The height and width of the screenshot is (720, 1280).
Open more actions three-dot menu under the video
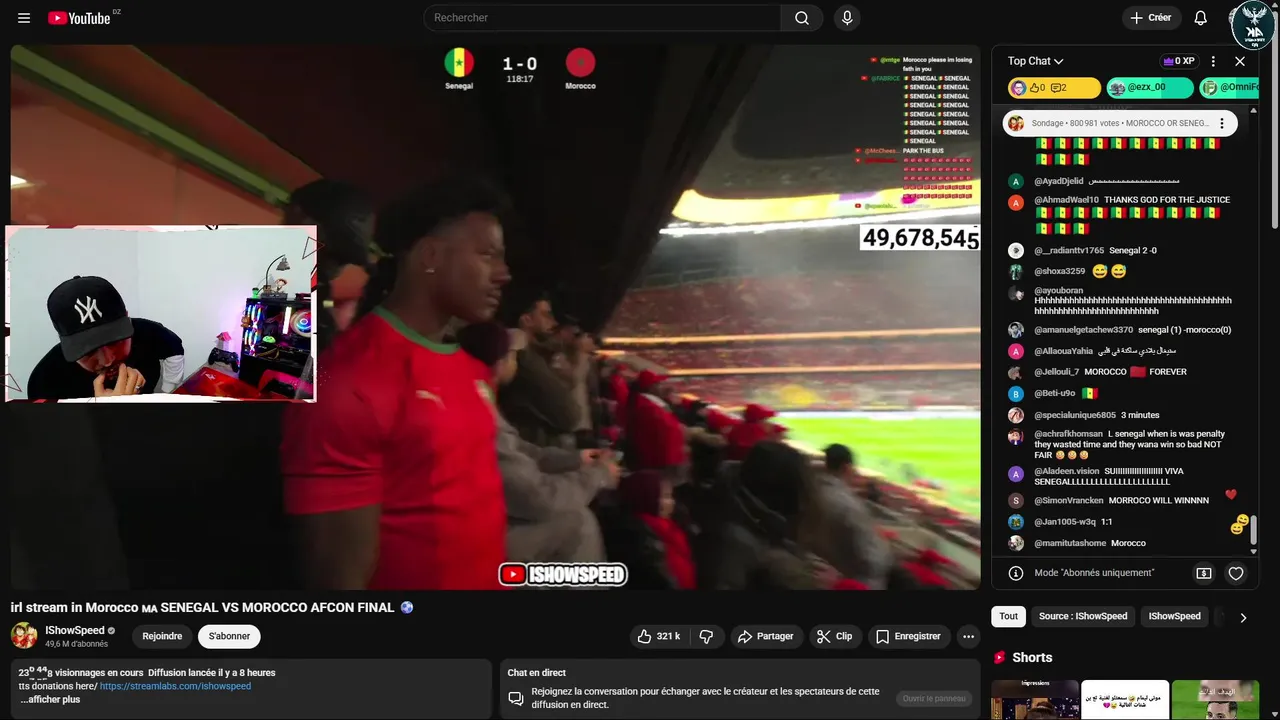point(968,636)
